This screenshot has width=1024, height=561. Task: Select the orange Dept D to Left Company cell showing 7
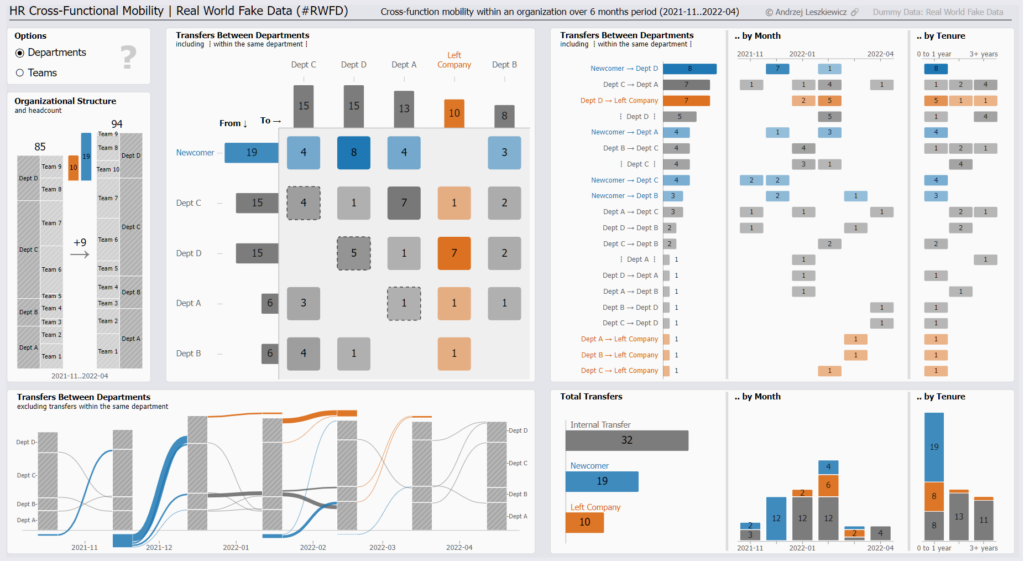pos(454,253)
